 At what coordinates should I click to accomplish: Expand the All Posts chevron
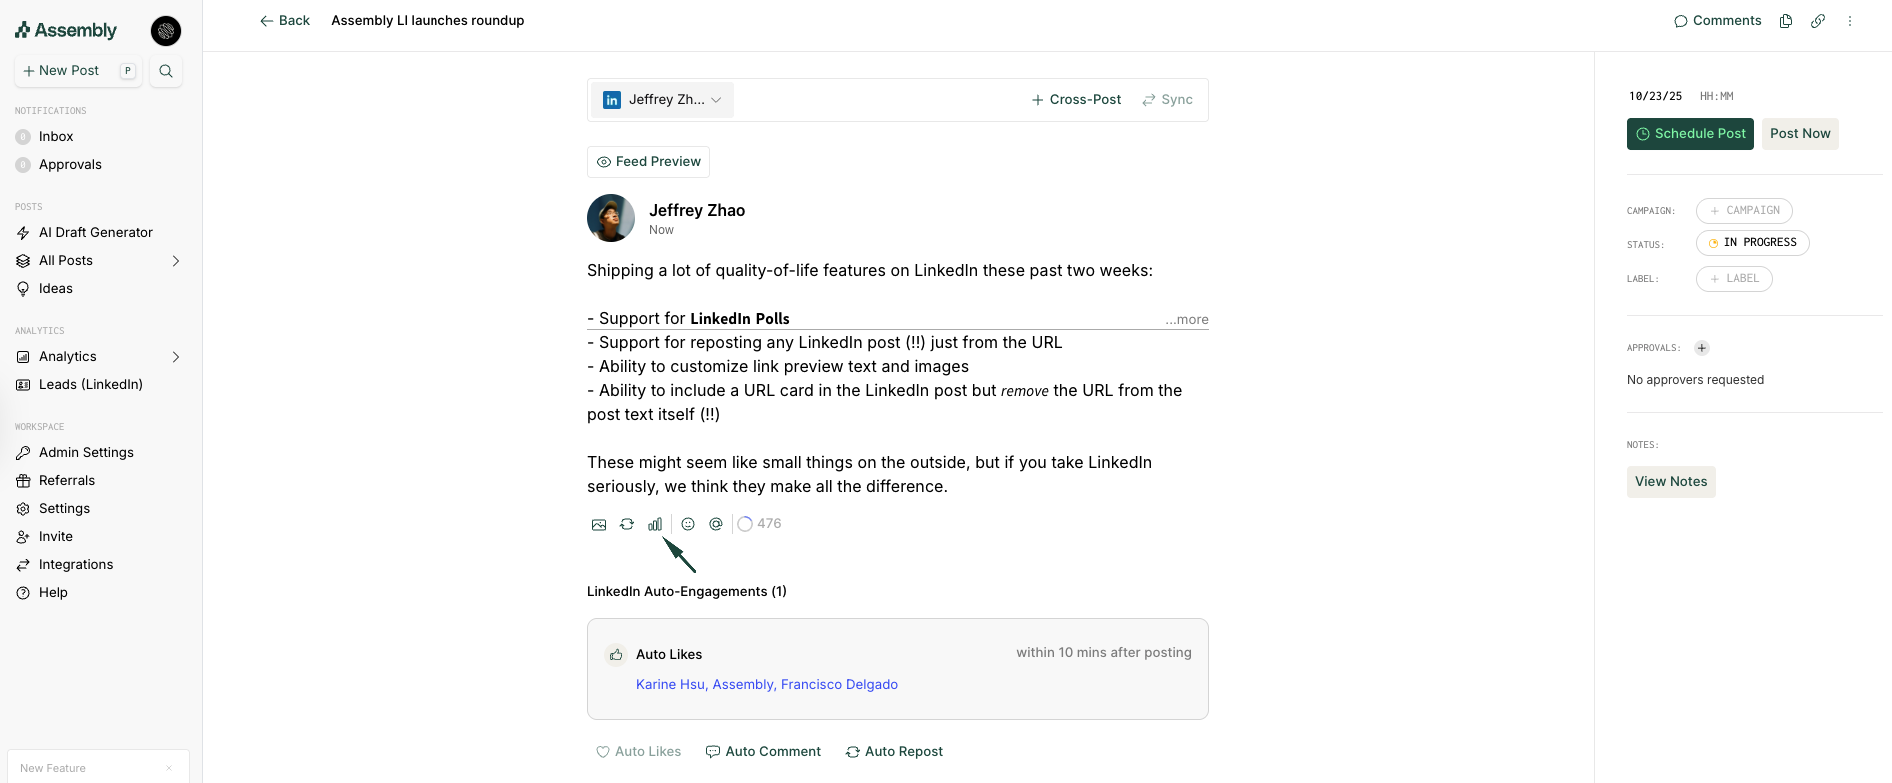tap(176, 261)
